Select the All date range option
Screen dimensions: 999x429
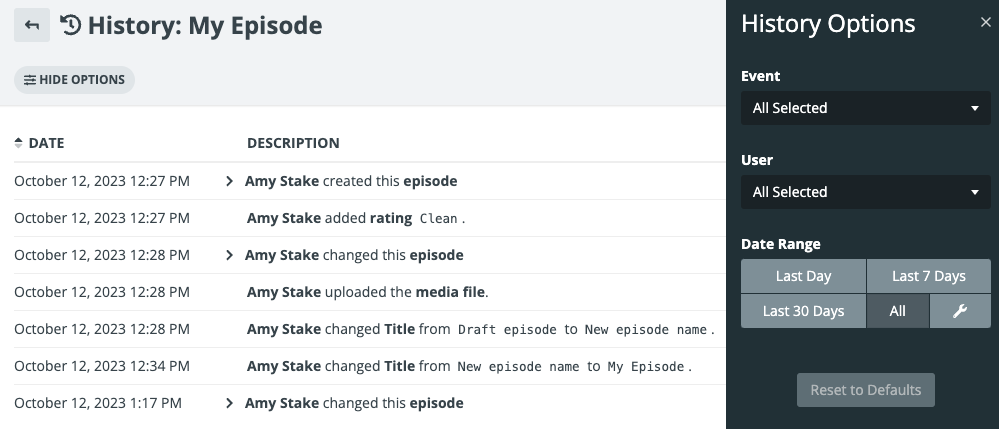897,311
